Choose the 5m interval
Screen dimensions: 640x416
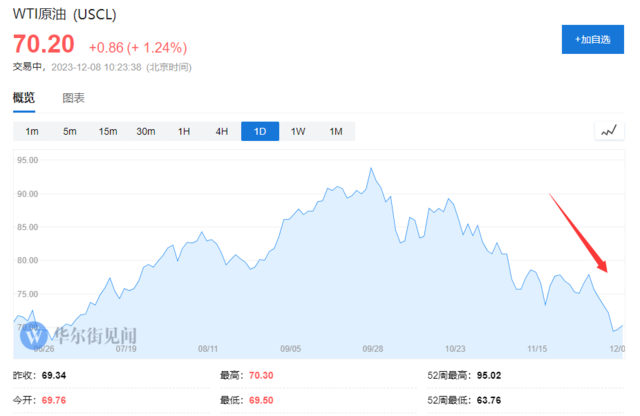pyautogui.click(x=70, y=132)
